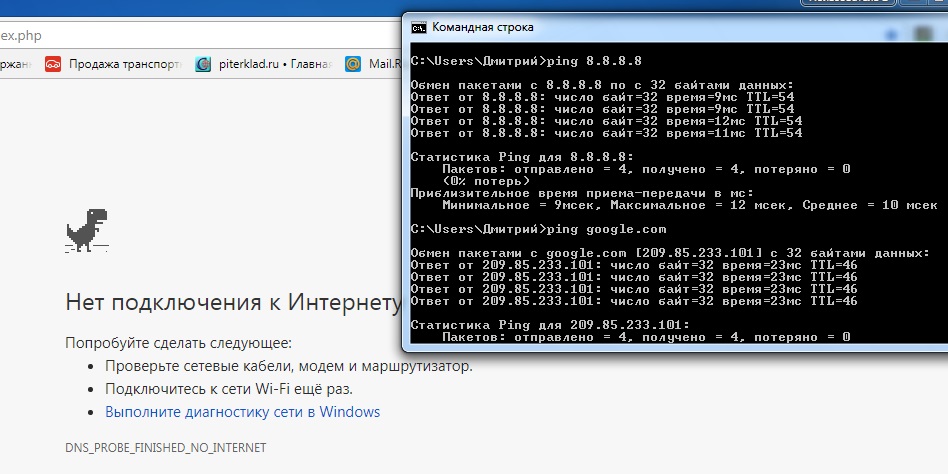The width and height of the screenshot is (948, 474).
Task: Open the Выполните диагностику сети в Windows link
Action: 242,412
